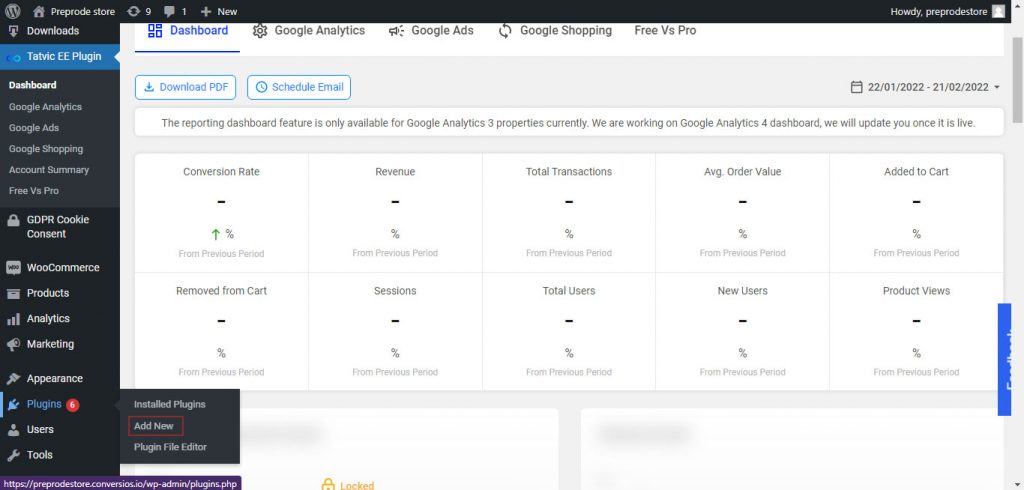1024x490 pixels.
Task: Click the Marketing megaphone icon
Action: tap(13, 344)
